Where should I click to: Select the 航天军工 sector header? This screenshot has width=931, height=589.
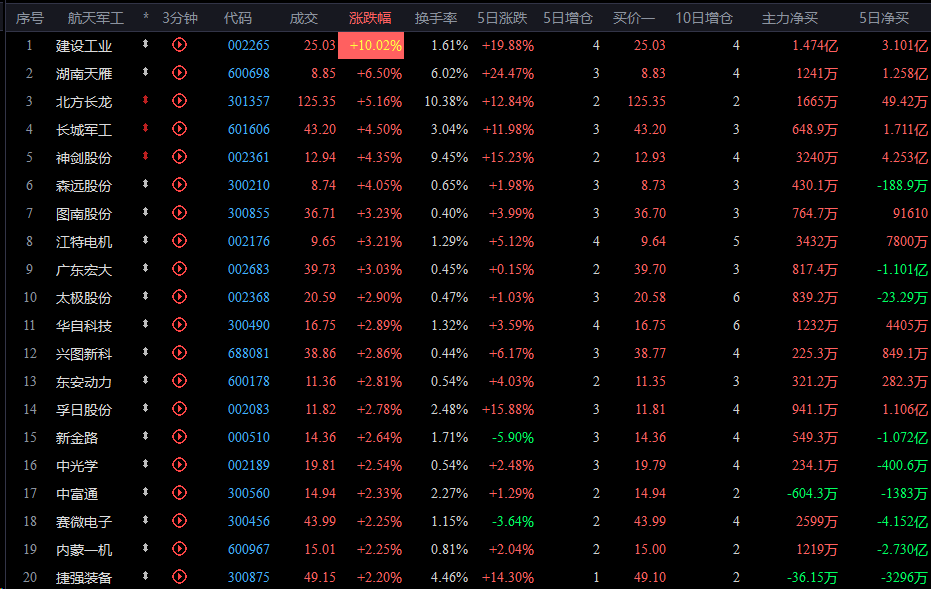[x=95, y=18]
